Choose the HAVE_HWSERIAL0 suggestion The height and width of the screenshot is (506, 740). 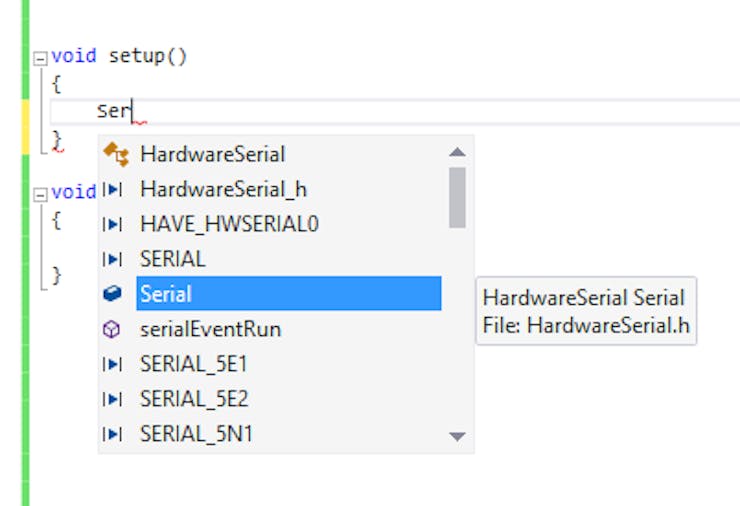(x=229, y=224)
